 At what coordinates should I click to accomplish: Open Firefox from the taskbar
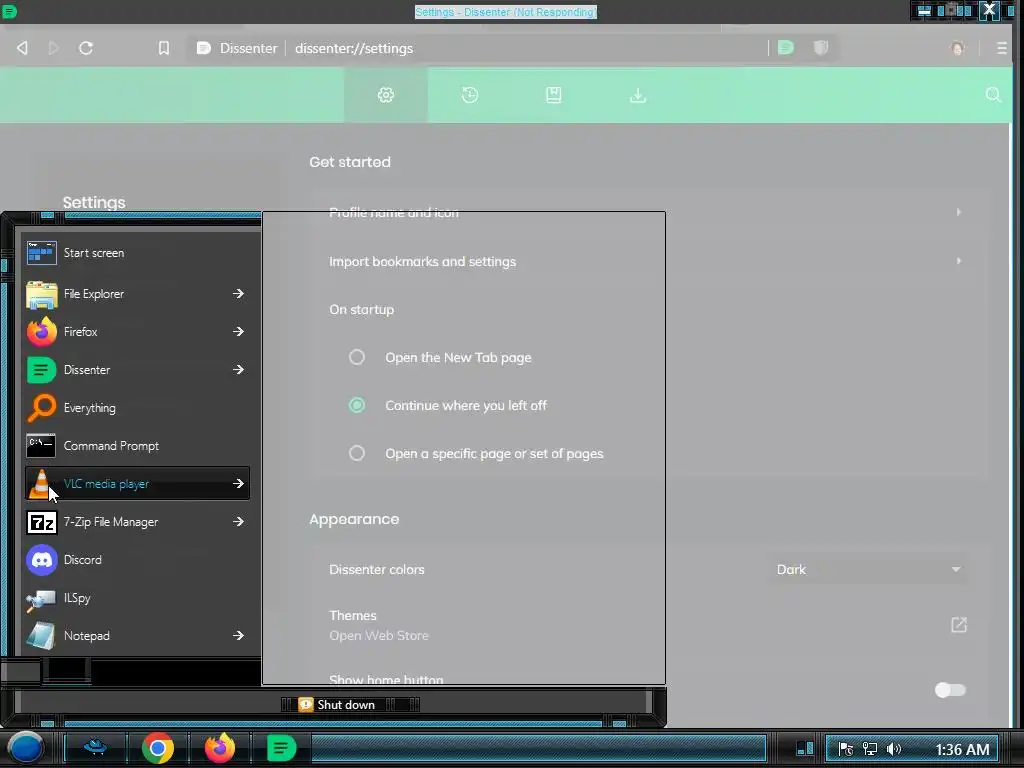220,748
